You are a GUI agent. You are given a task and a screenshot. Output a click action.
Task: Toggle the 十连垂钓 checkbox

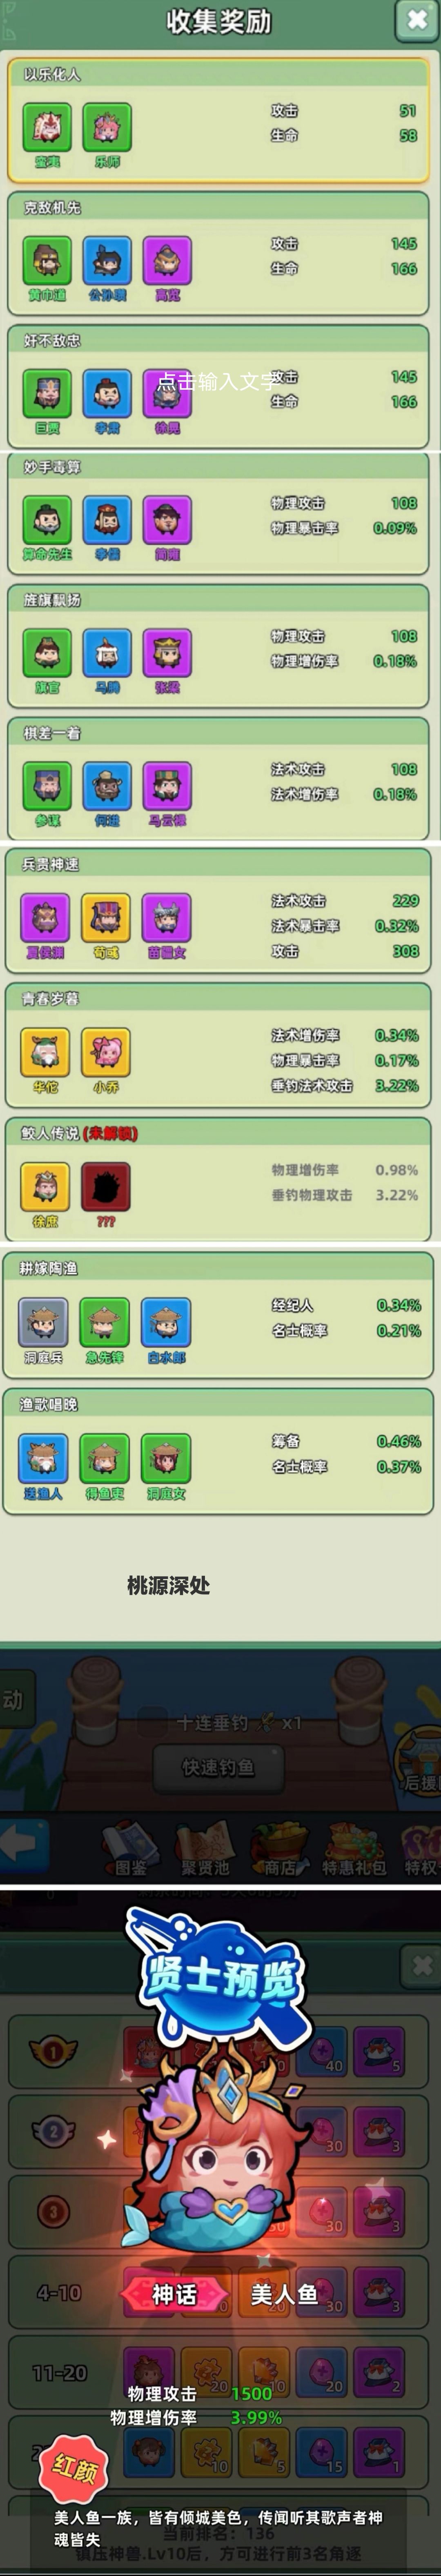click(152, 1722)
